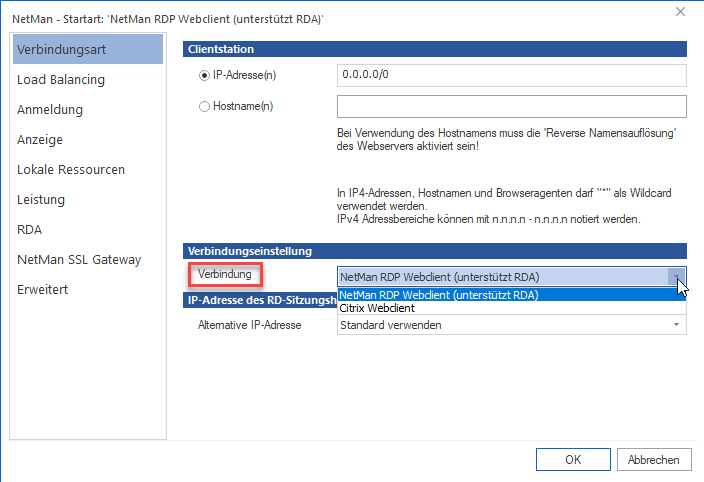Close the NetMan Startart dialog
This screenshot has height=482, width=704.
coord(681,12)
